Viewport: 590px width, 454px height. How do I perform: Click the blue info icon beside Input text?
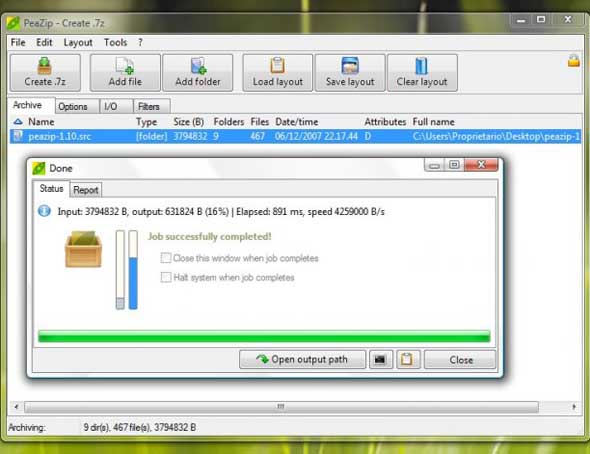coord(44,211)
